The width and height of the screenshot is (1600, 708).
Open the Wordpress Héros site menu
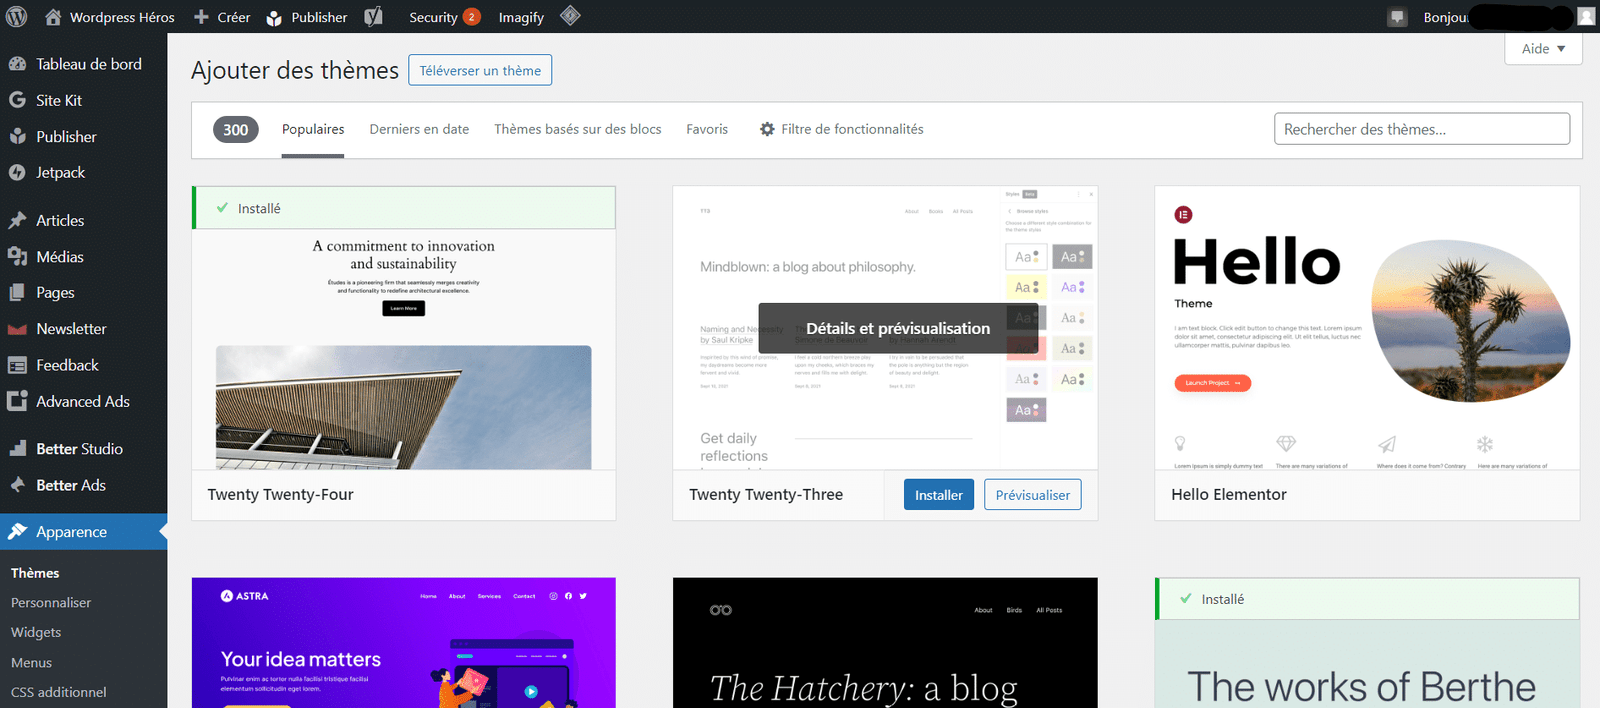(x=110, y=17)
